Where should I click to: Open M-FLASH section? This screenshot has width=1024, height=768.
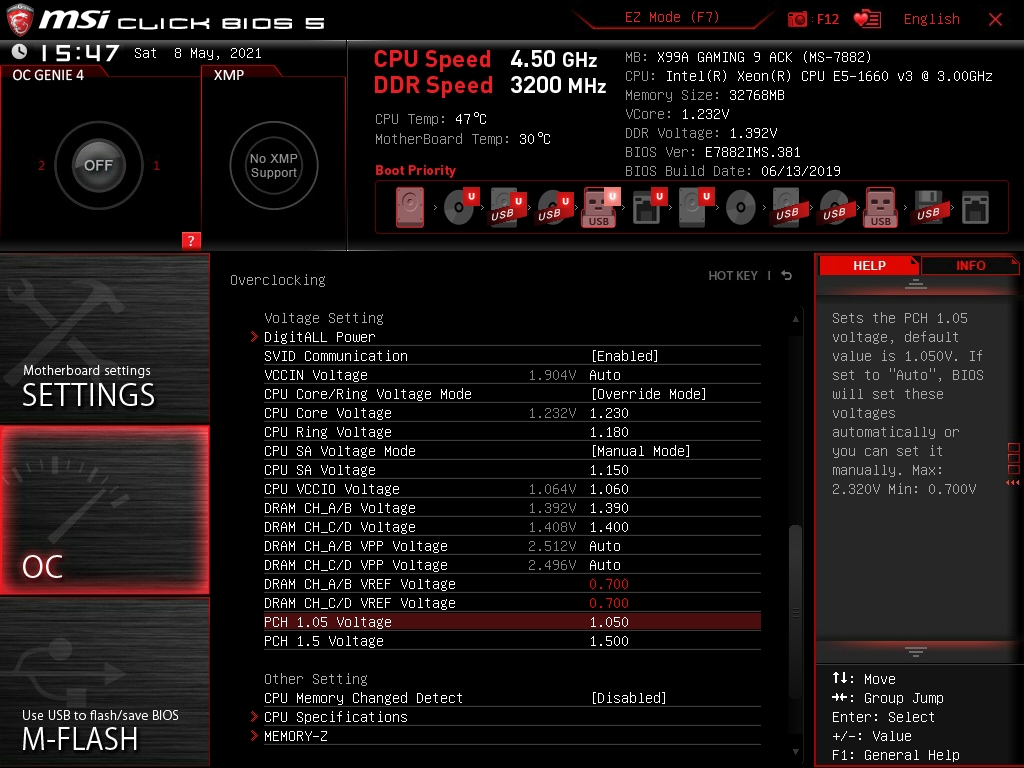click(104, 682)
